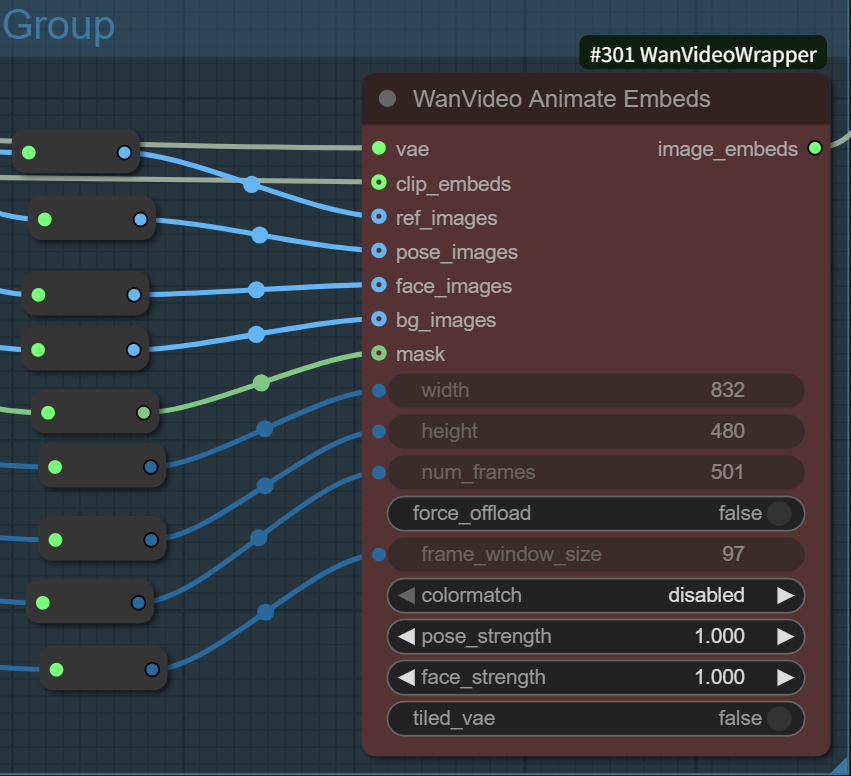Click the vae input socket
Viewport: 851px width, 776px height.
[379, 149]
